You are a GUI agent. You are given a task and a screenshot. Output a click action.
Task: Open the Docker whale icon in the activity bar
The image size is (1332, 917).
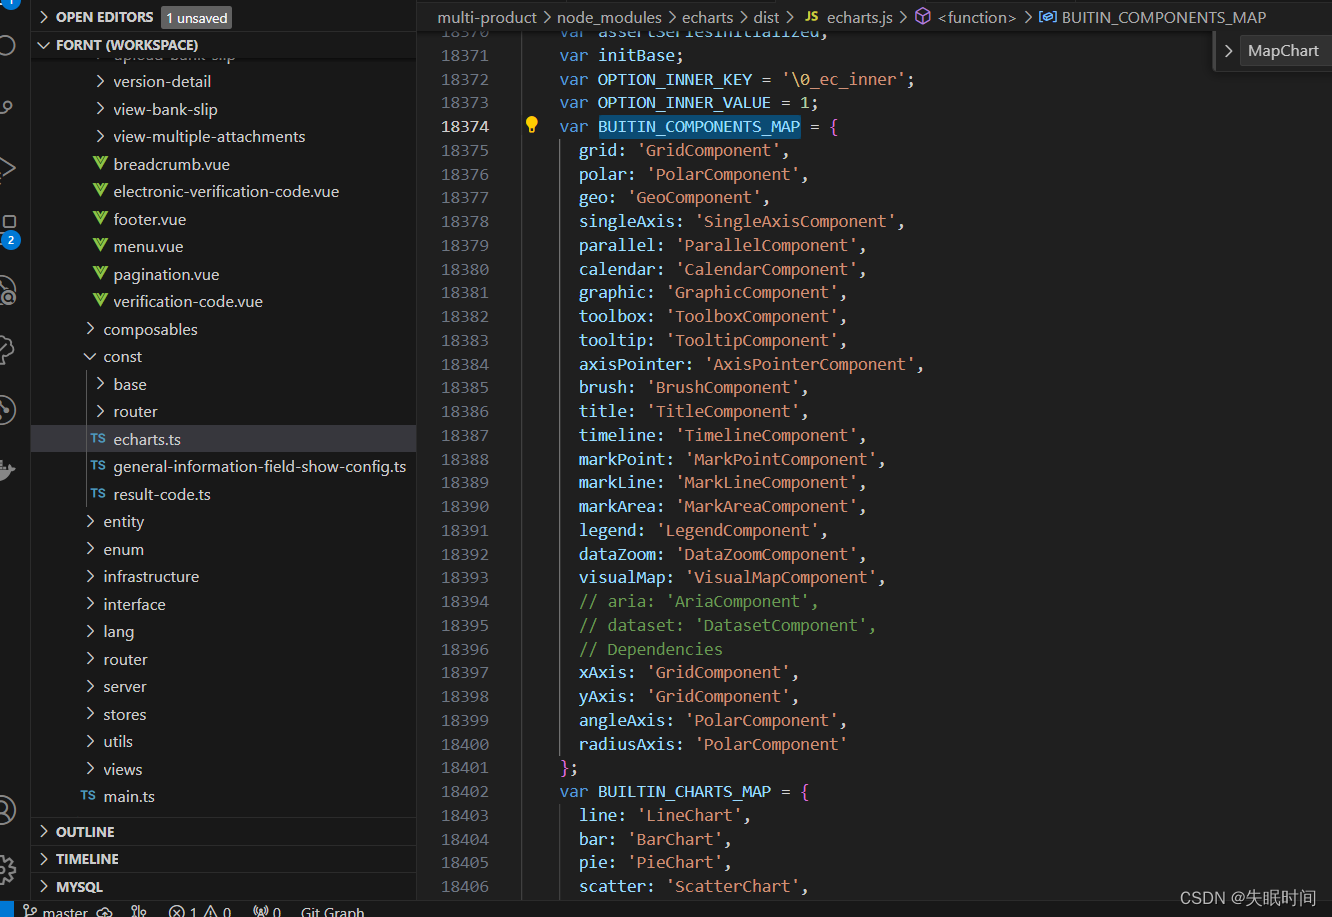(6, 471)
